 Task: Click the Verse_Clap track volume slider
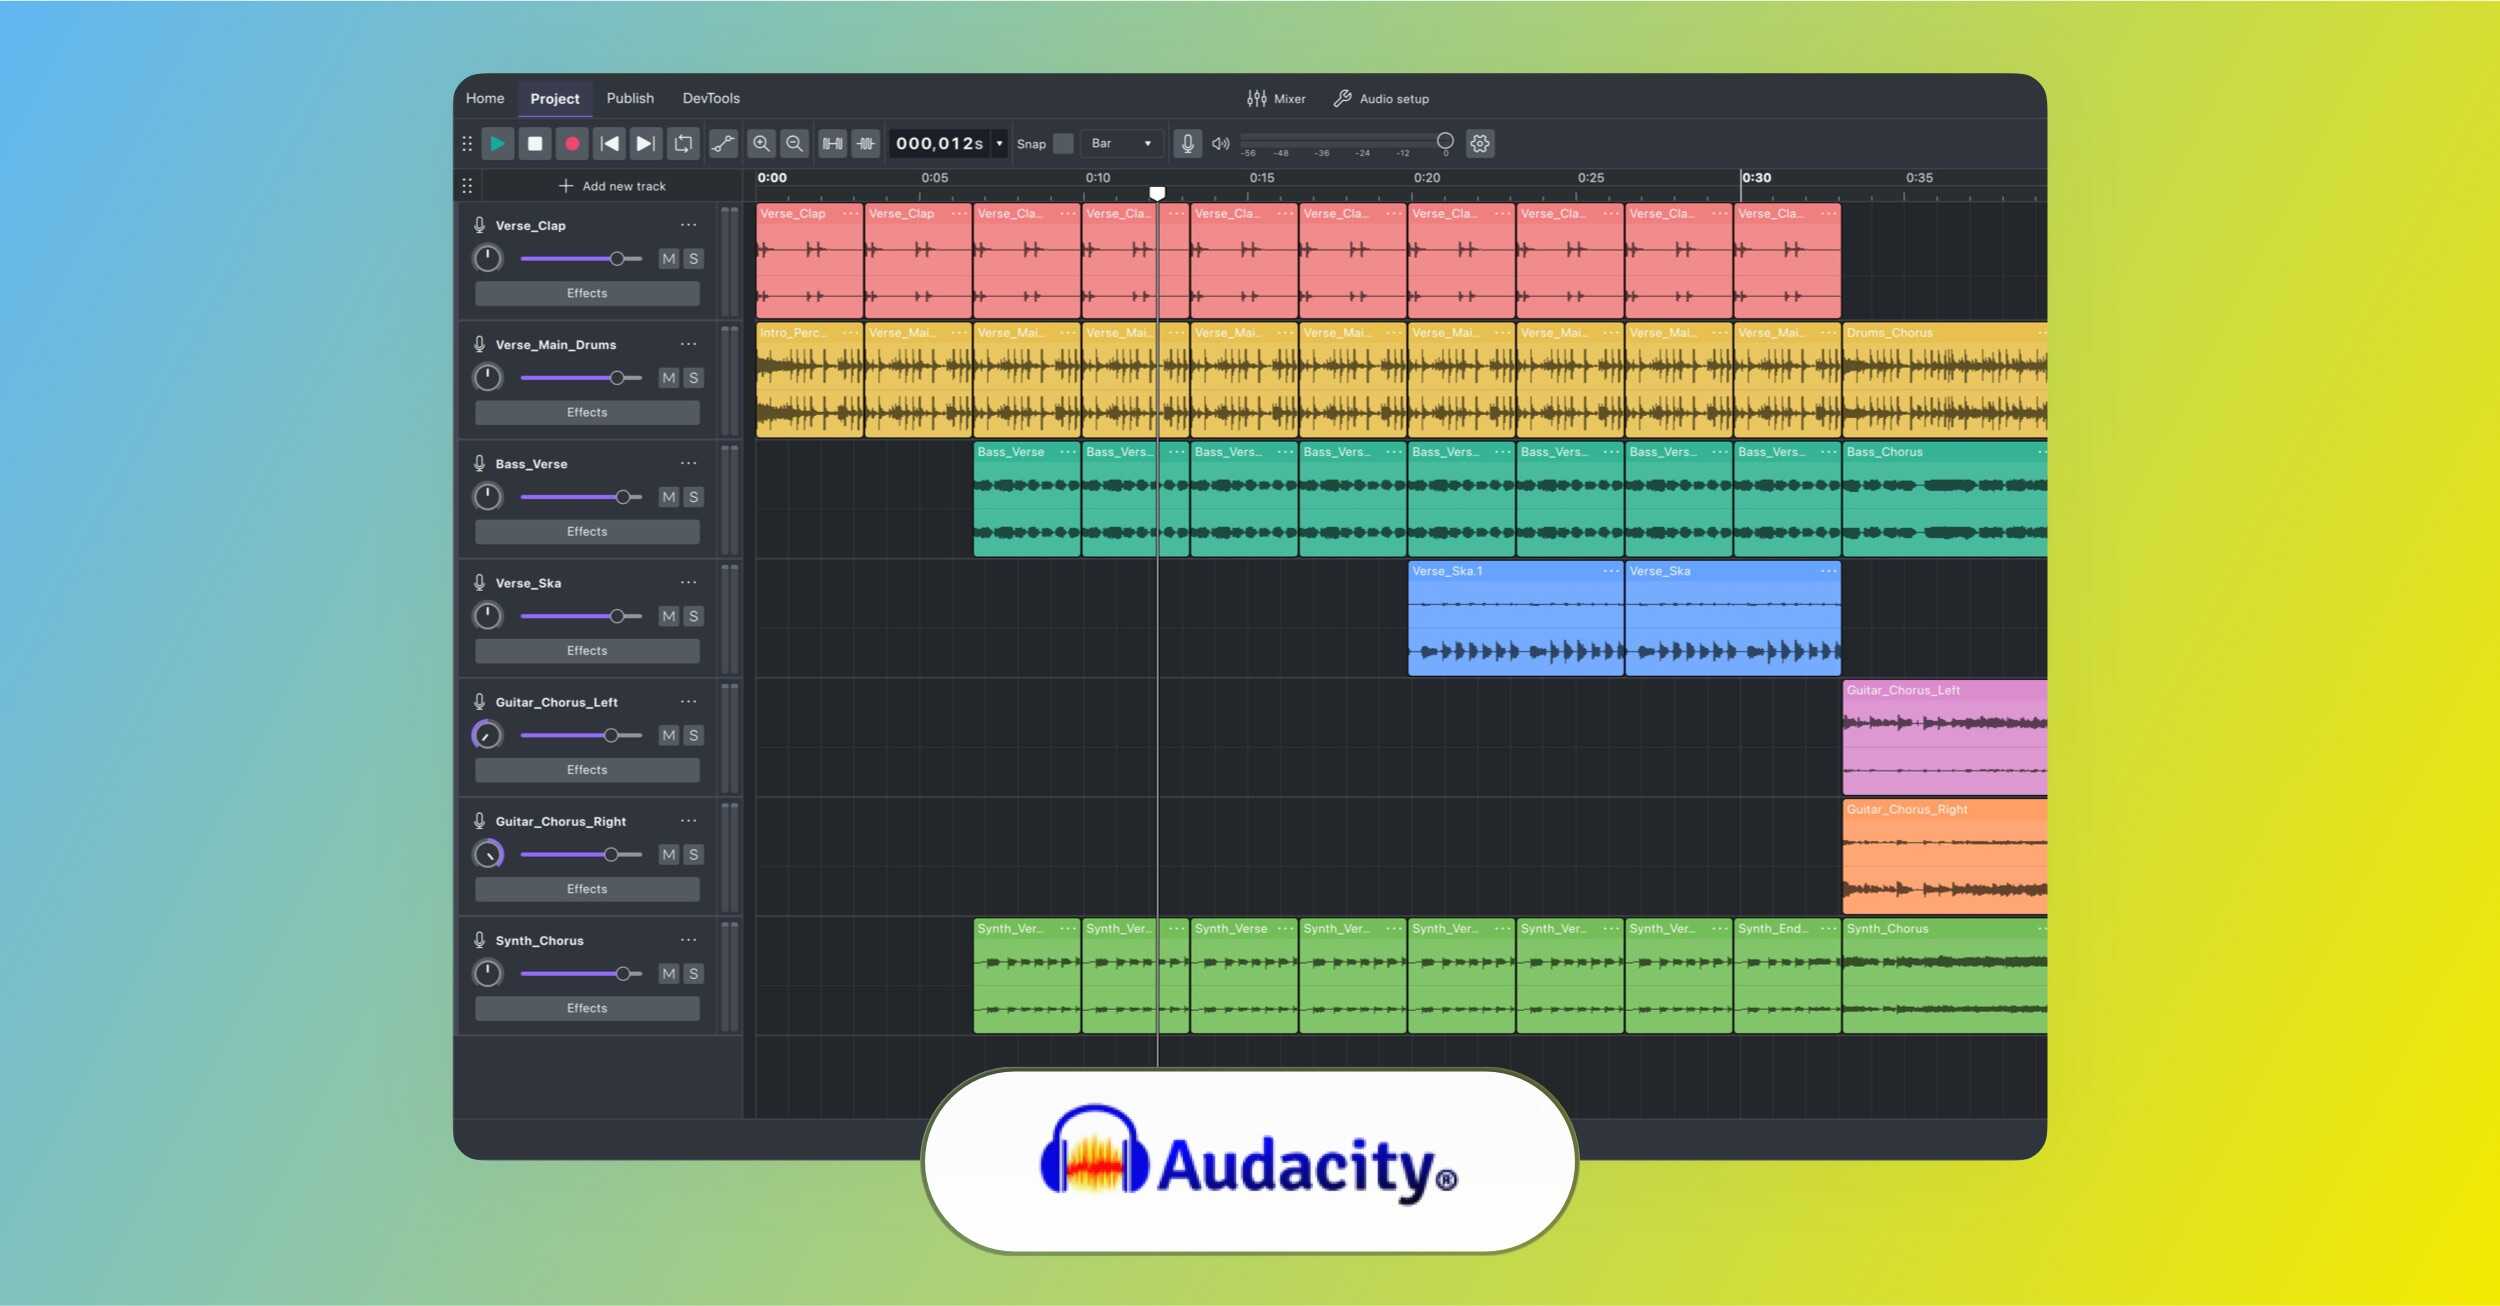point(581,259)
